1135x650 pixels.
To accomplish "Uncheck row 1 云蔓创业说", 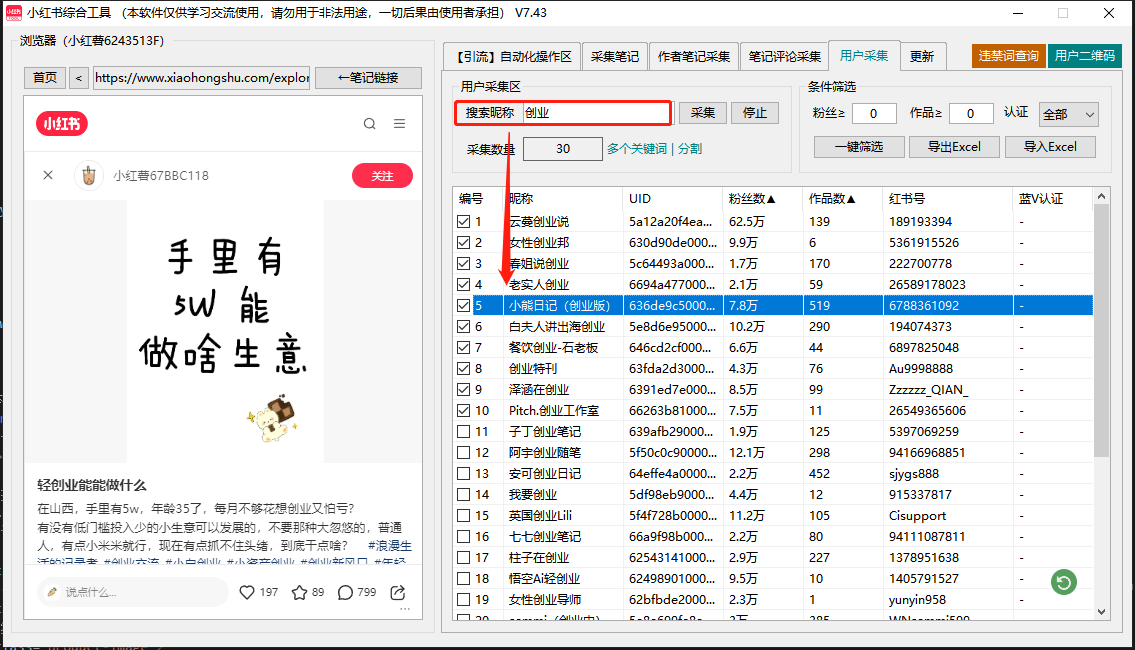I will tap(464, 221).
